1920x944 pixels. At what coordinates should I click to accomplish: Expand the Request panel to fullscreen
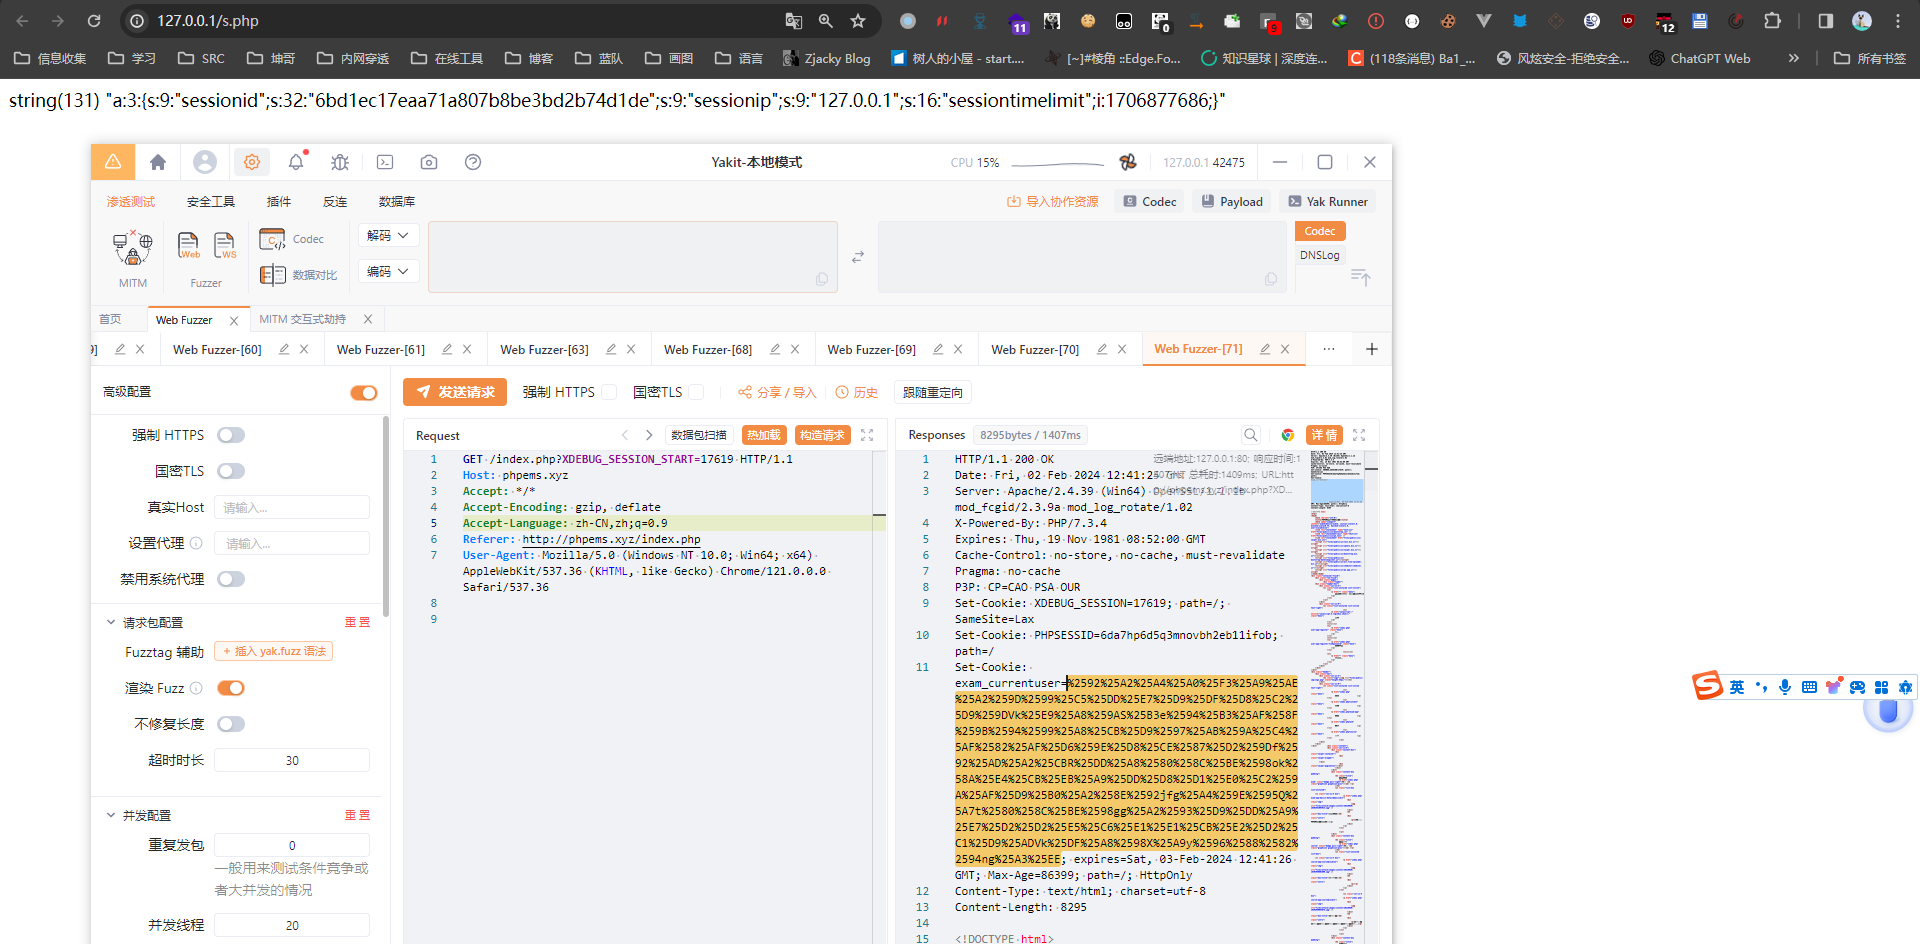pos(867,435)
